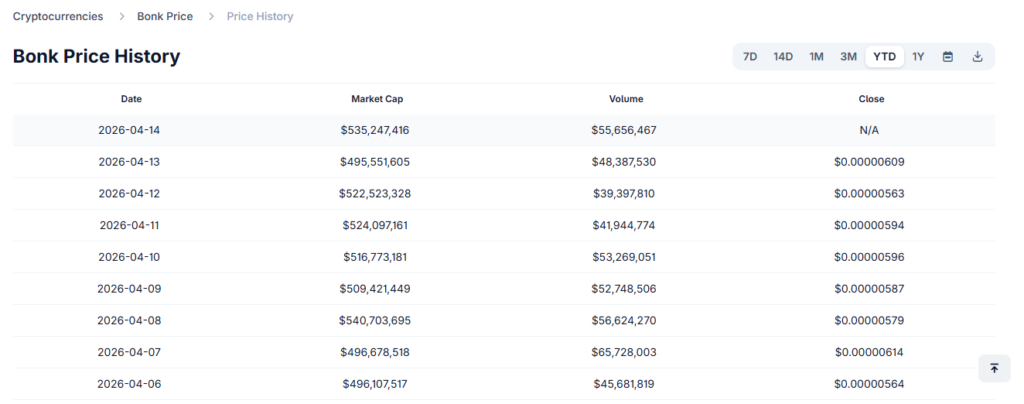The width and height of the screenshot is (1024, 404).
Task: Click the $0.00000609 close price
Action: (870, 162)
